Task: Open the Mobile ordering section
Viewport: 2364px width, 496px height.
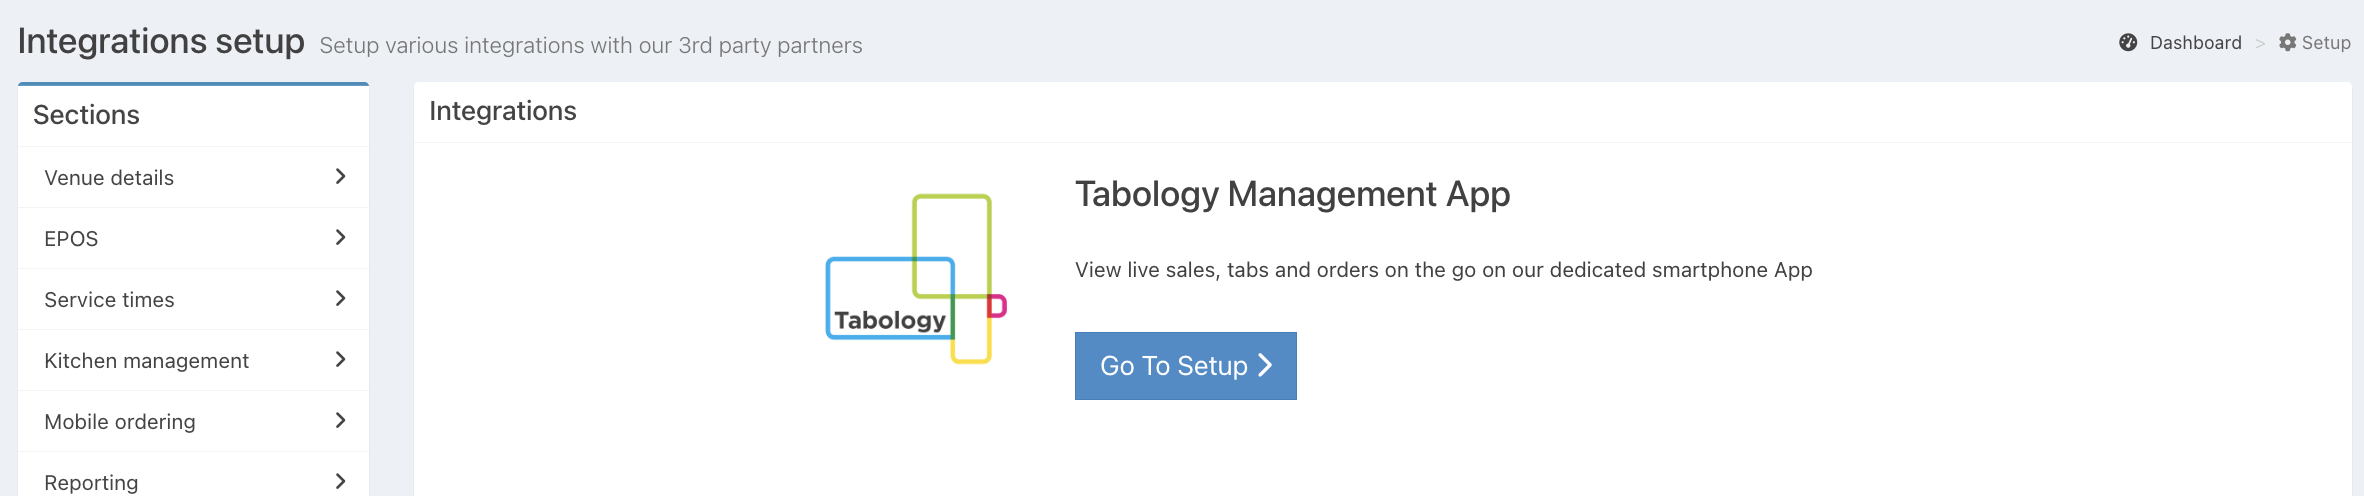Action: (120, 422)
